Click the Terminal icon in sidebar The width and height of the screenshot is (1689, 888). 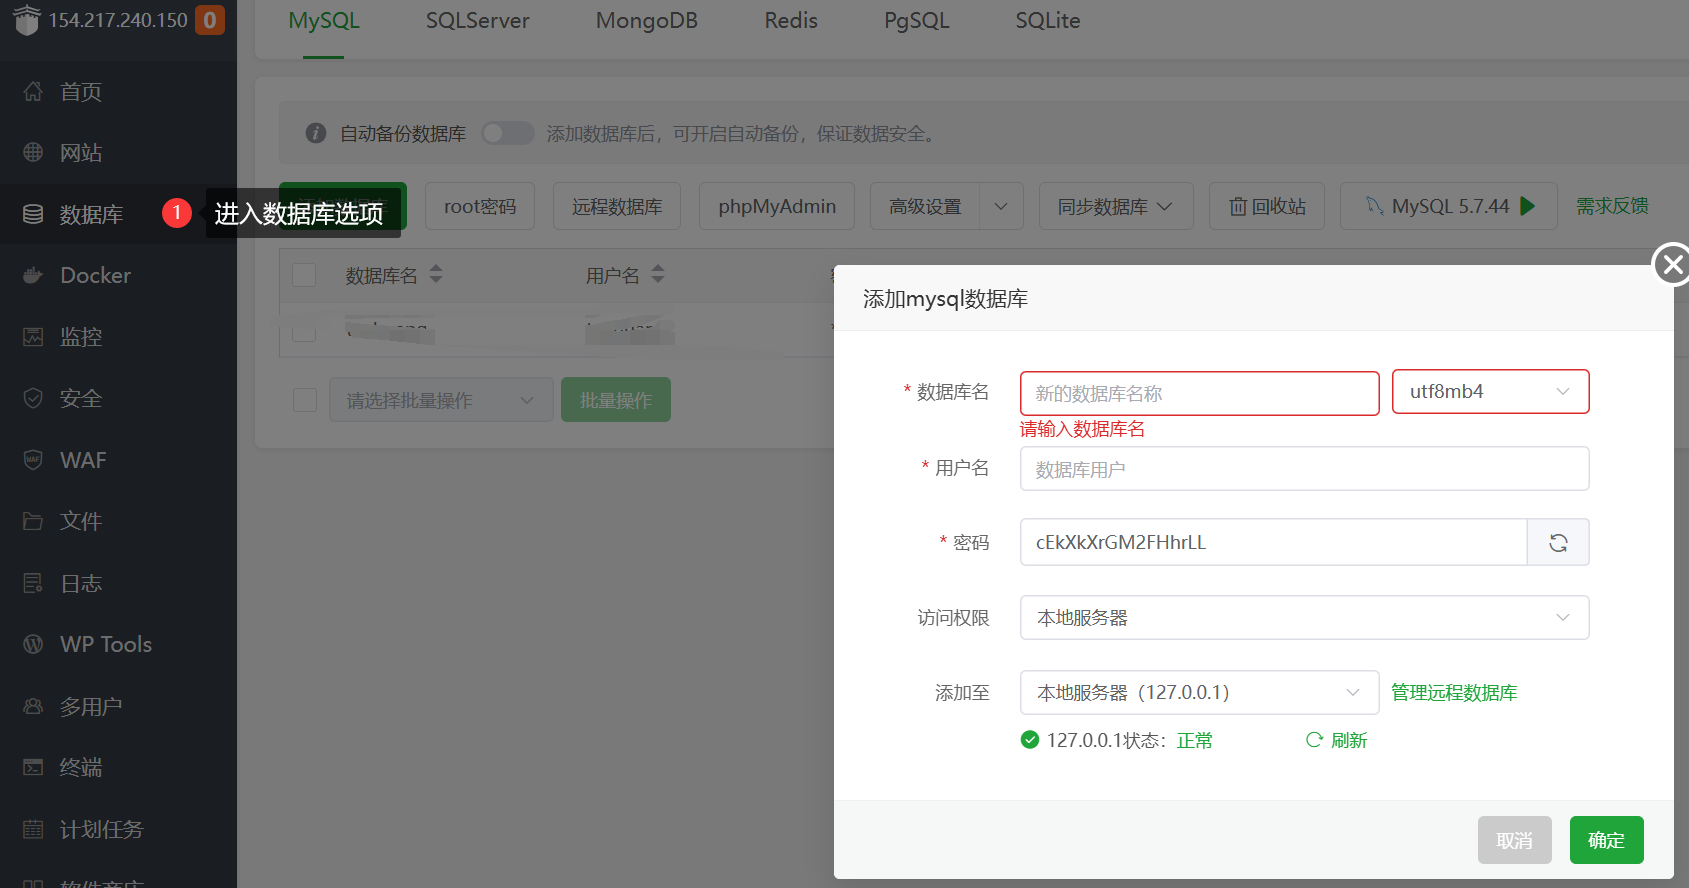33,768
